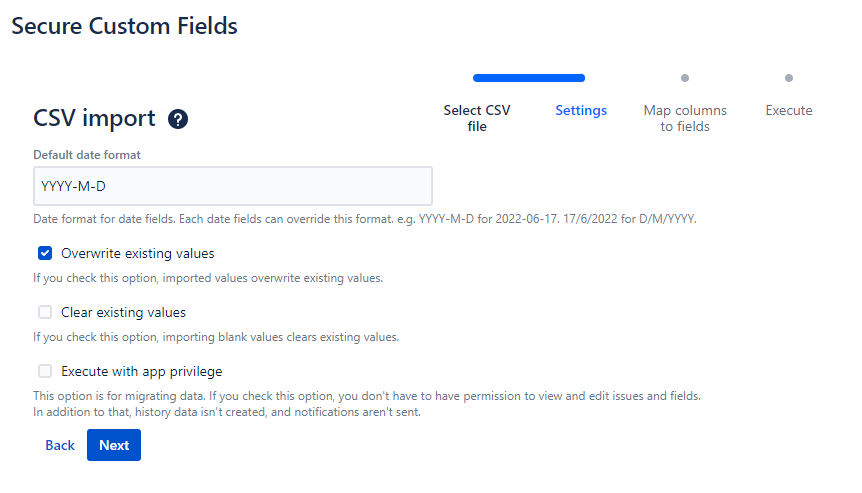Check the Execute with app privilege box
Screen dimensions: 862x493
(45, 371)
